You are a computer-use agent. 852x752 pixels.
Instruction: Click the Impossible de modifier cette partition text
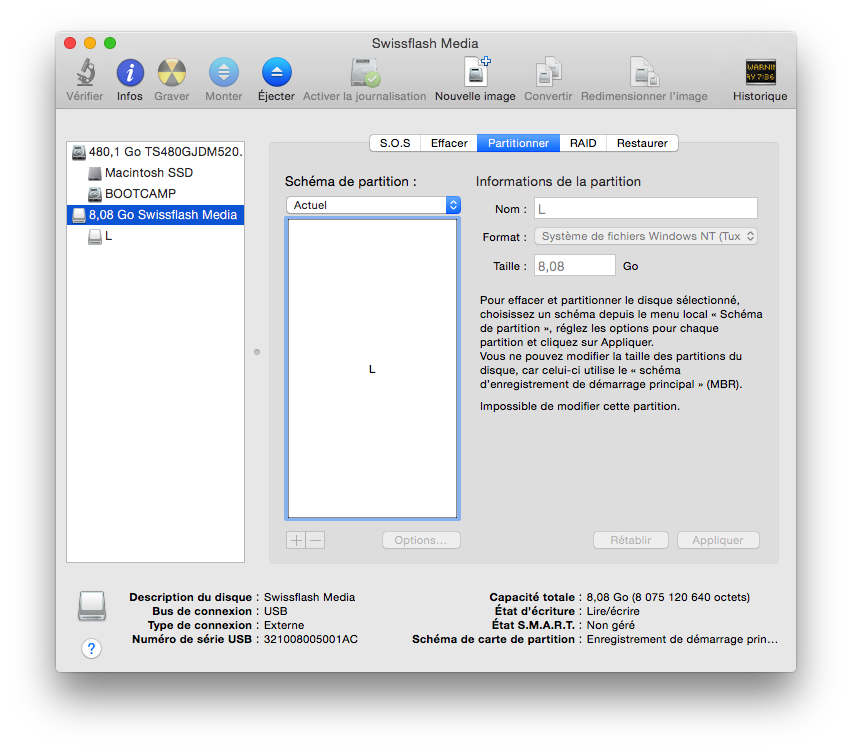[x=580, y=406]
